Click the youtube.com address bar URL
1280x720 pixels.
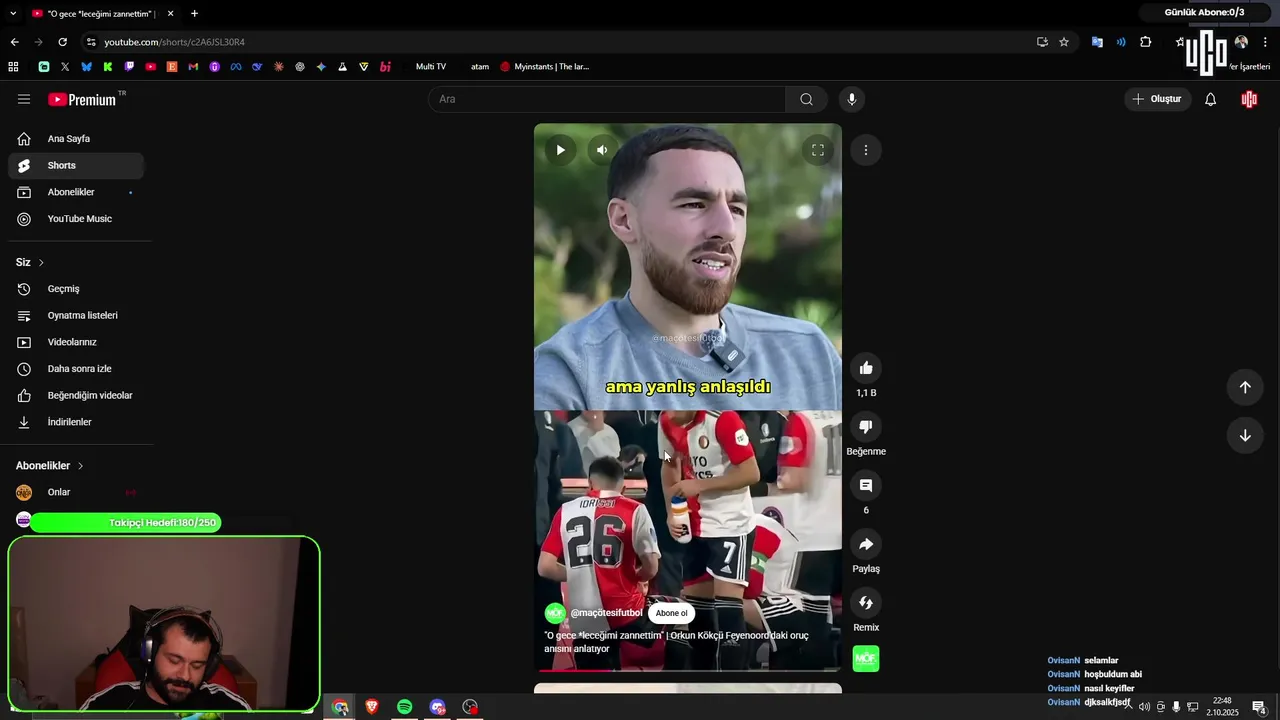coord(175,42)
